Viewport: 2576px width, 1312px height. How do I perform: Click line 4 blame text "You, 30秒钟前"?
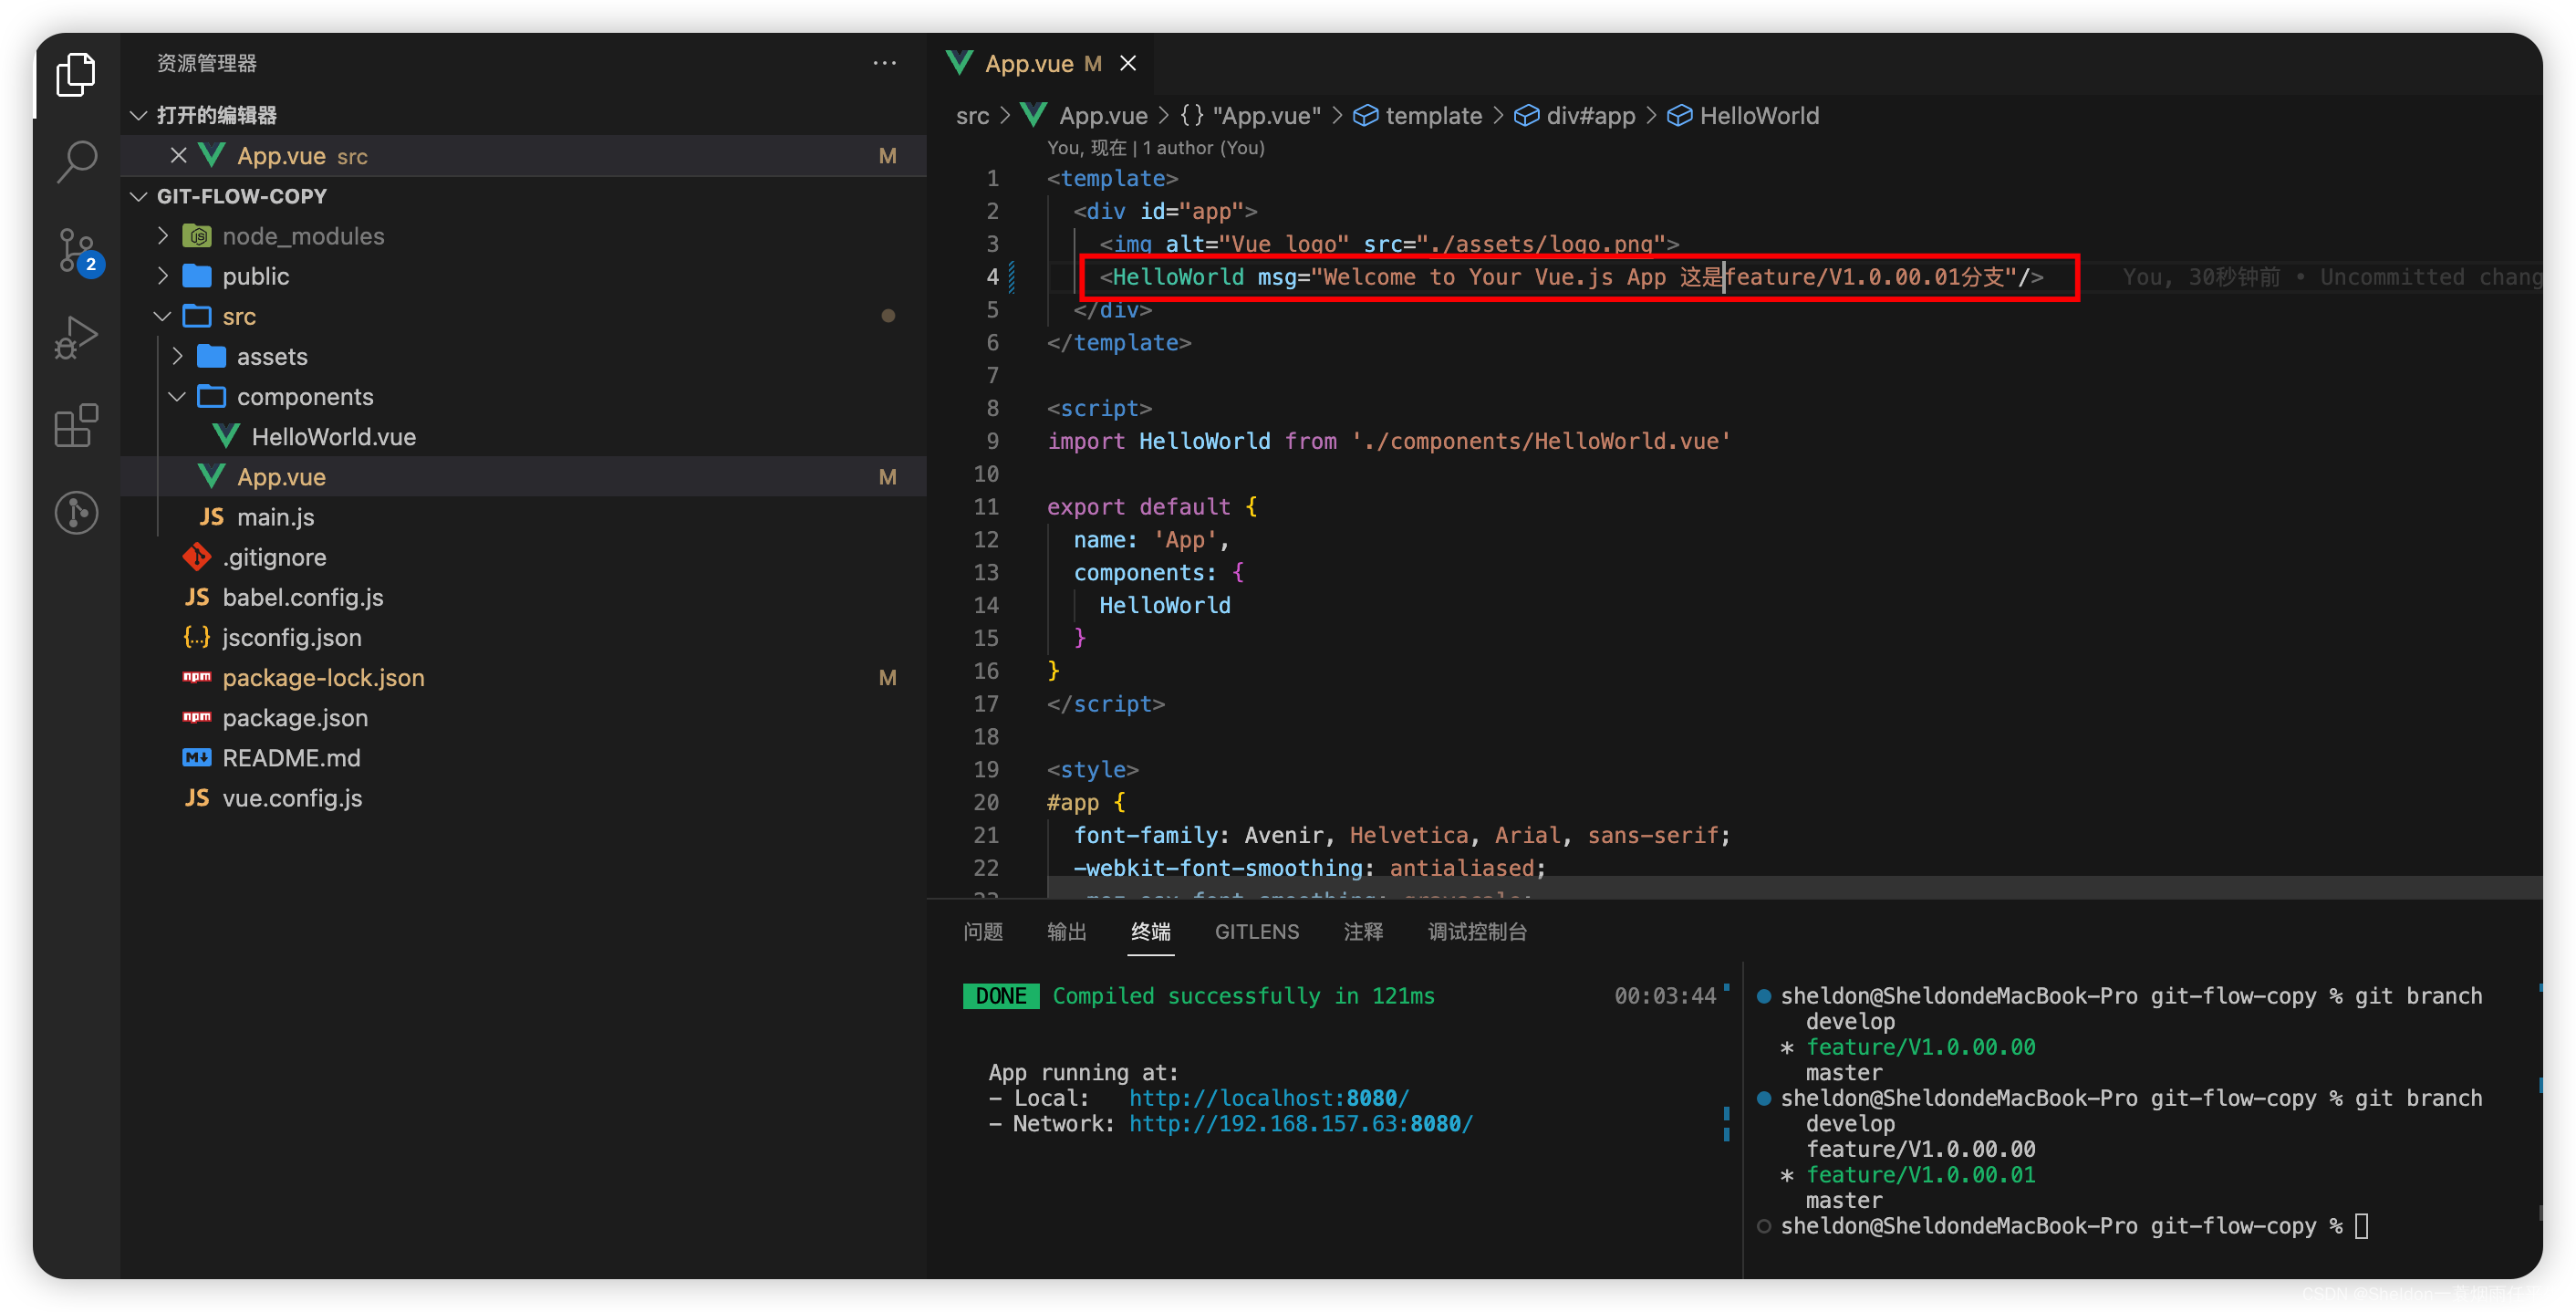point(2201,277)
